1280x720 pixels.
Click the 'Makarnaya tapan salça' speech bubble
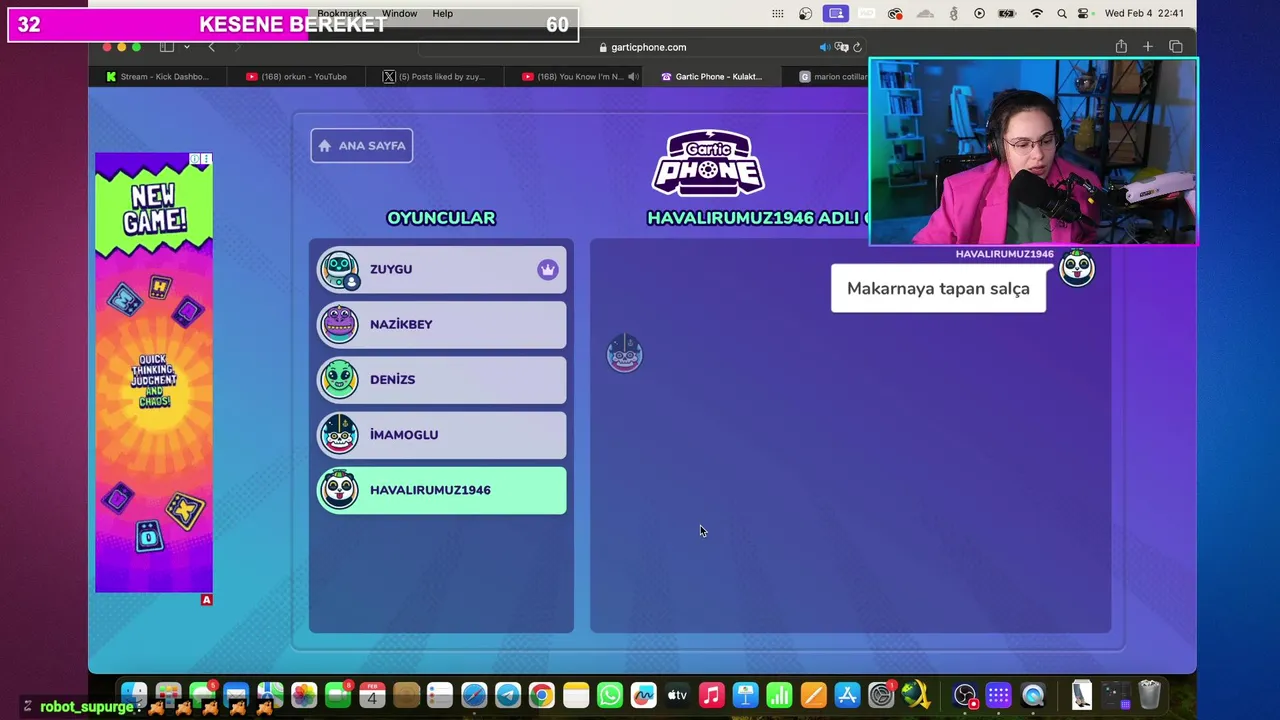[938, 289]
